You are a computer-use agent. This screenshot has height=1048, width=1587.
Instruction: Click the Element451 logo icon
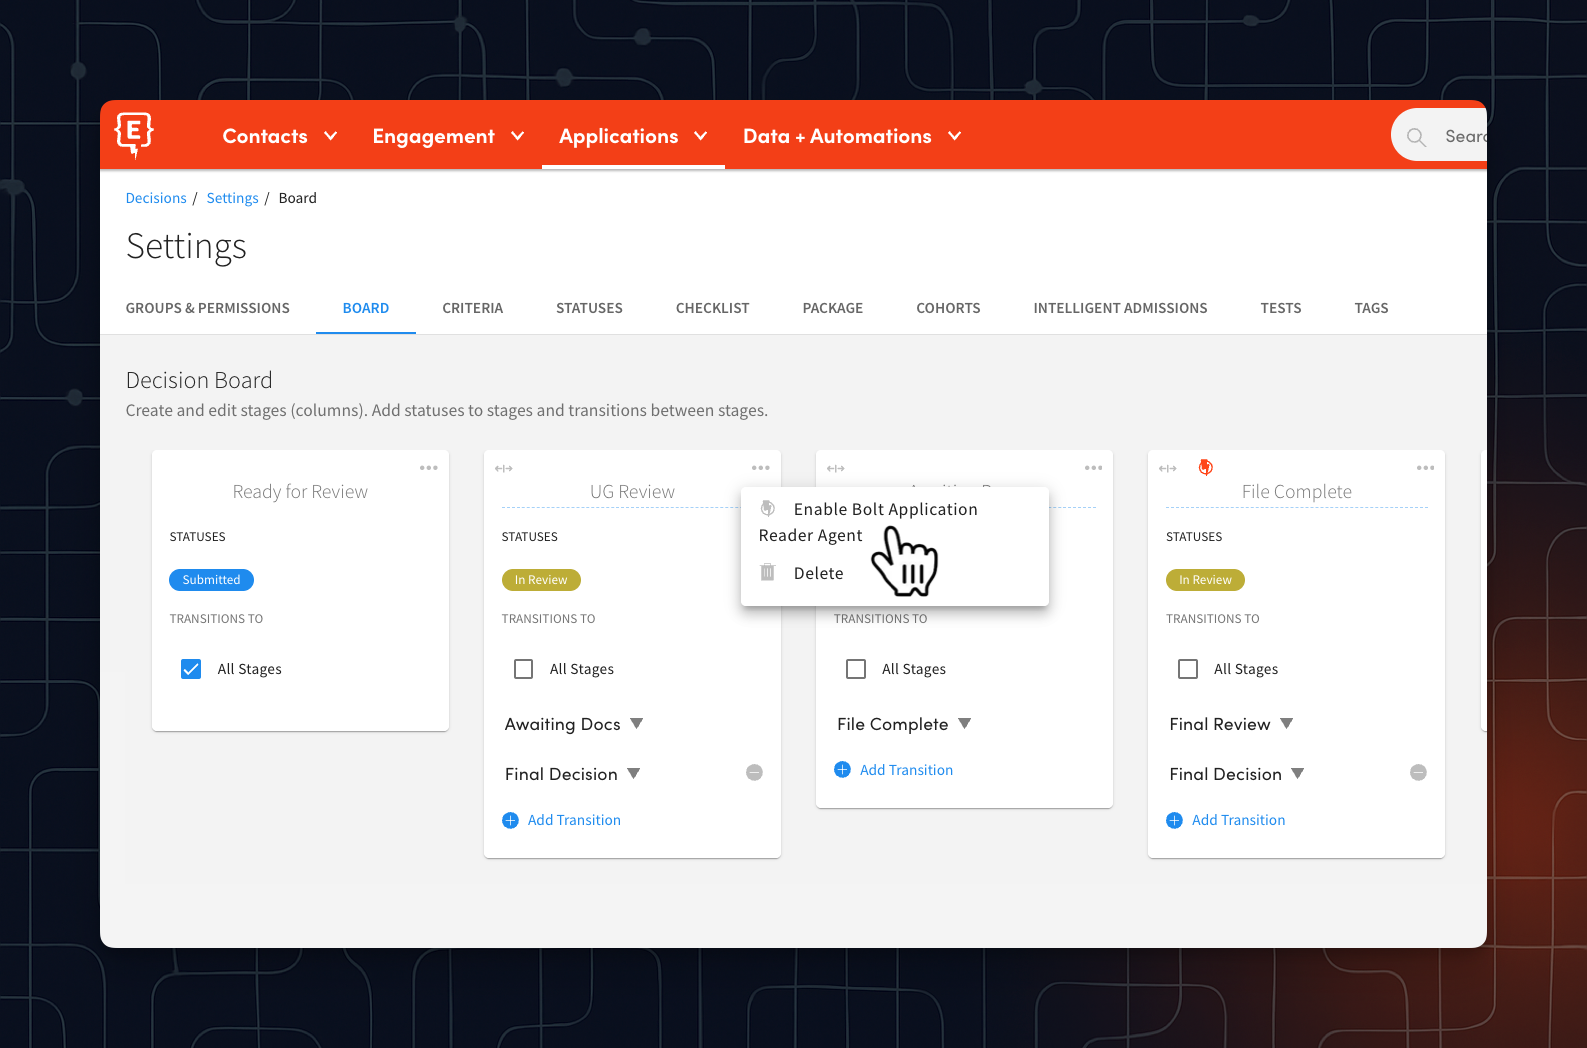point(134,135)
